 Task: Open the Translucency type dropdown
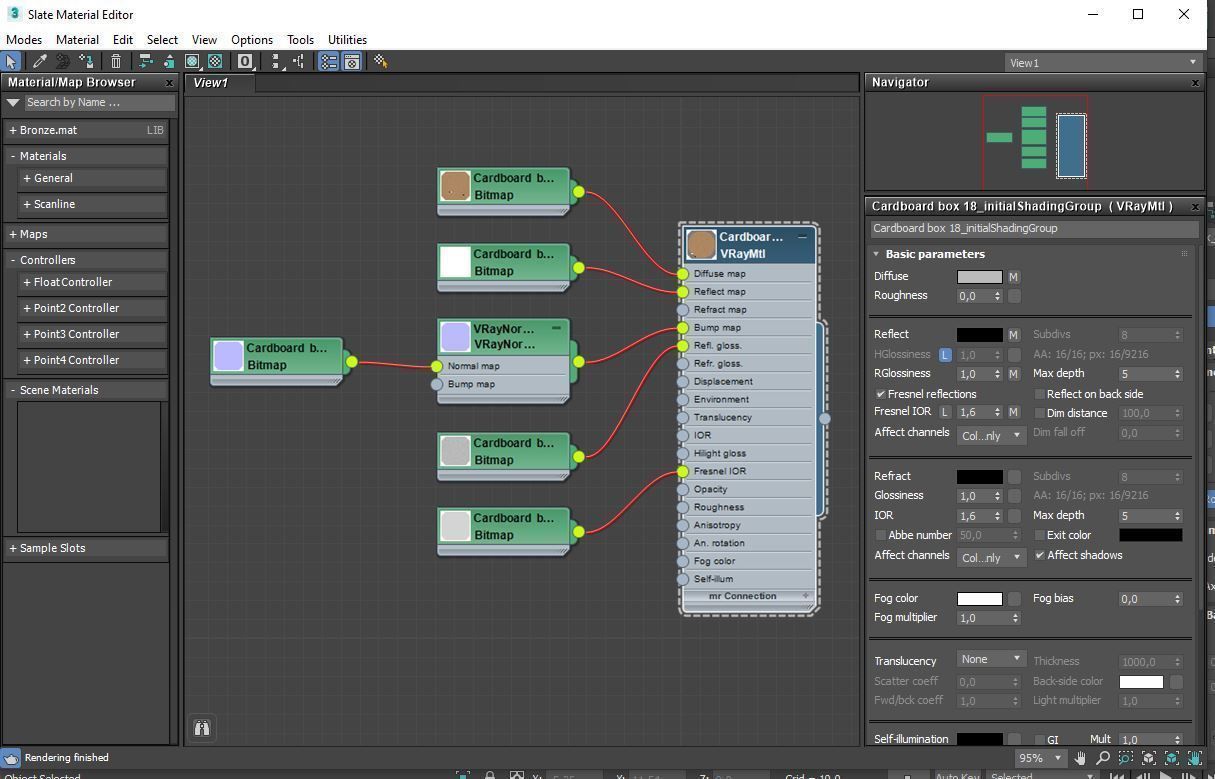pyautogui.click(x=991, y=659)
